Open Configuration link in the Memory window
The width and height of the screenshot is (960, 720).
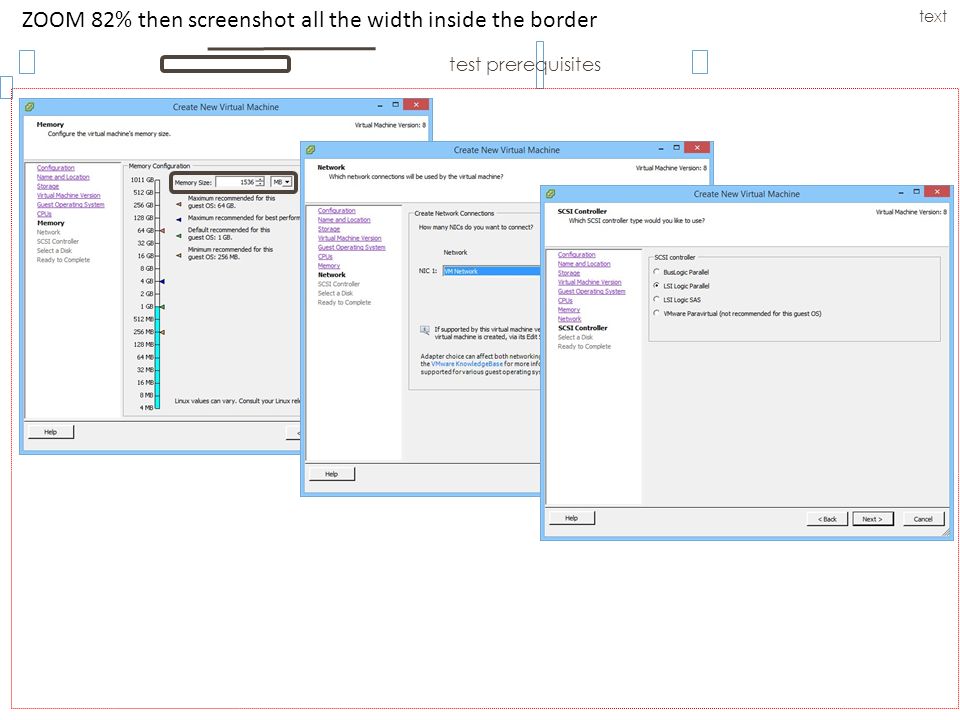tap(56, 168)
